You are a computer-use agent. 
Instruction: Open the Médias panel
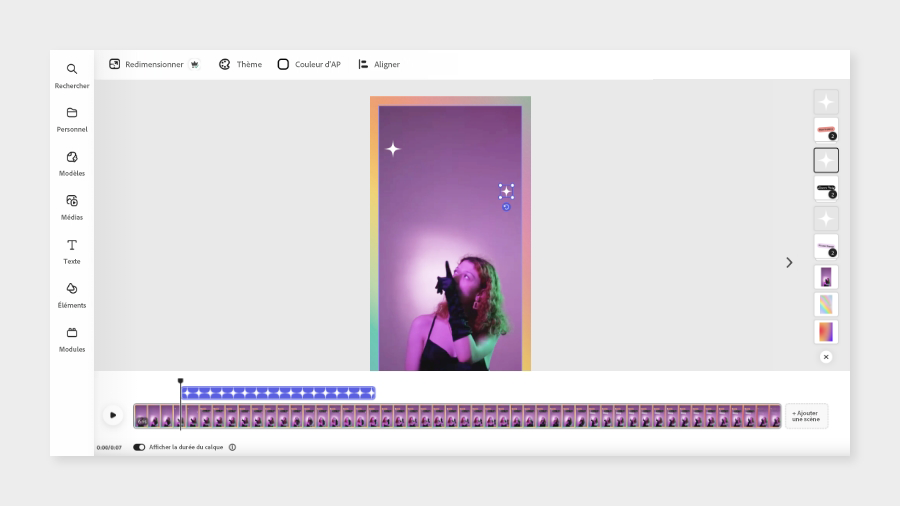click(x=72, y=208)
